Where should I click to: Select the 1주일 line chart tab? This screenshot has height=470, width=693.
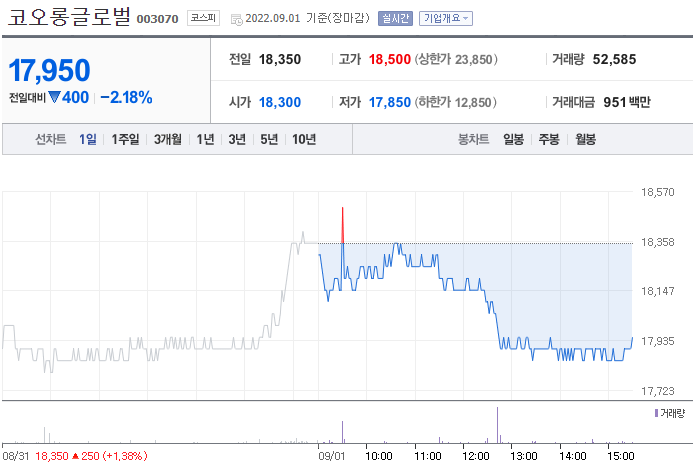(x=125, y=139)
